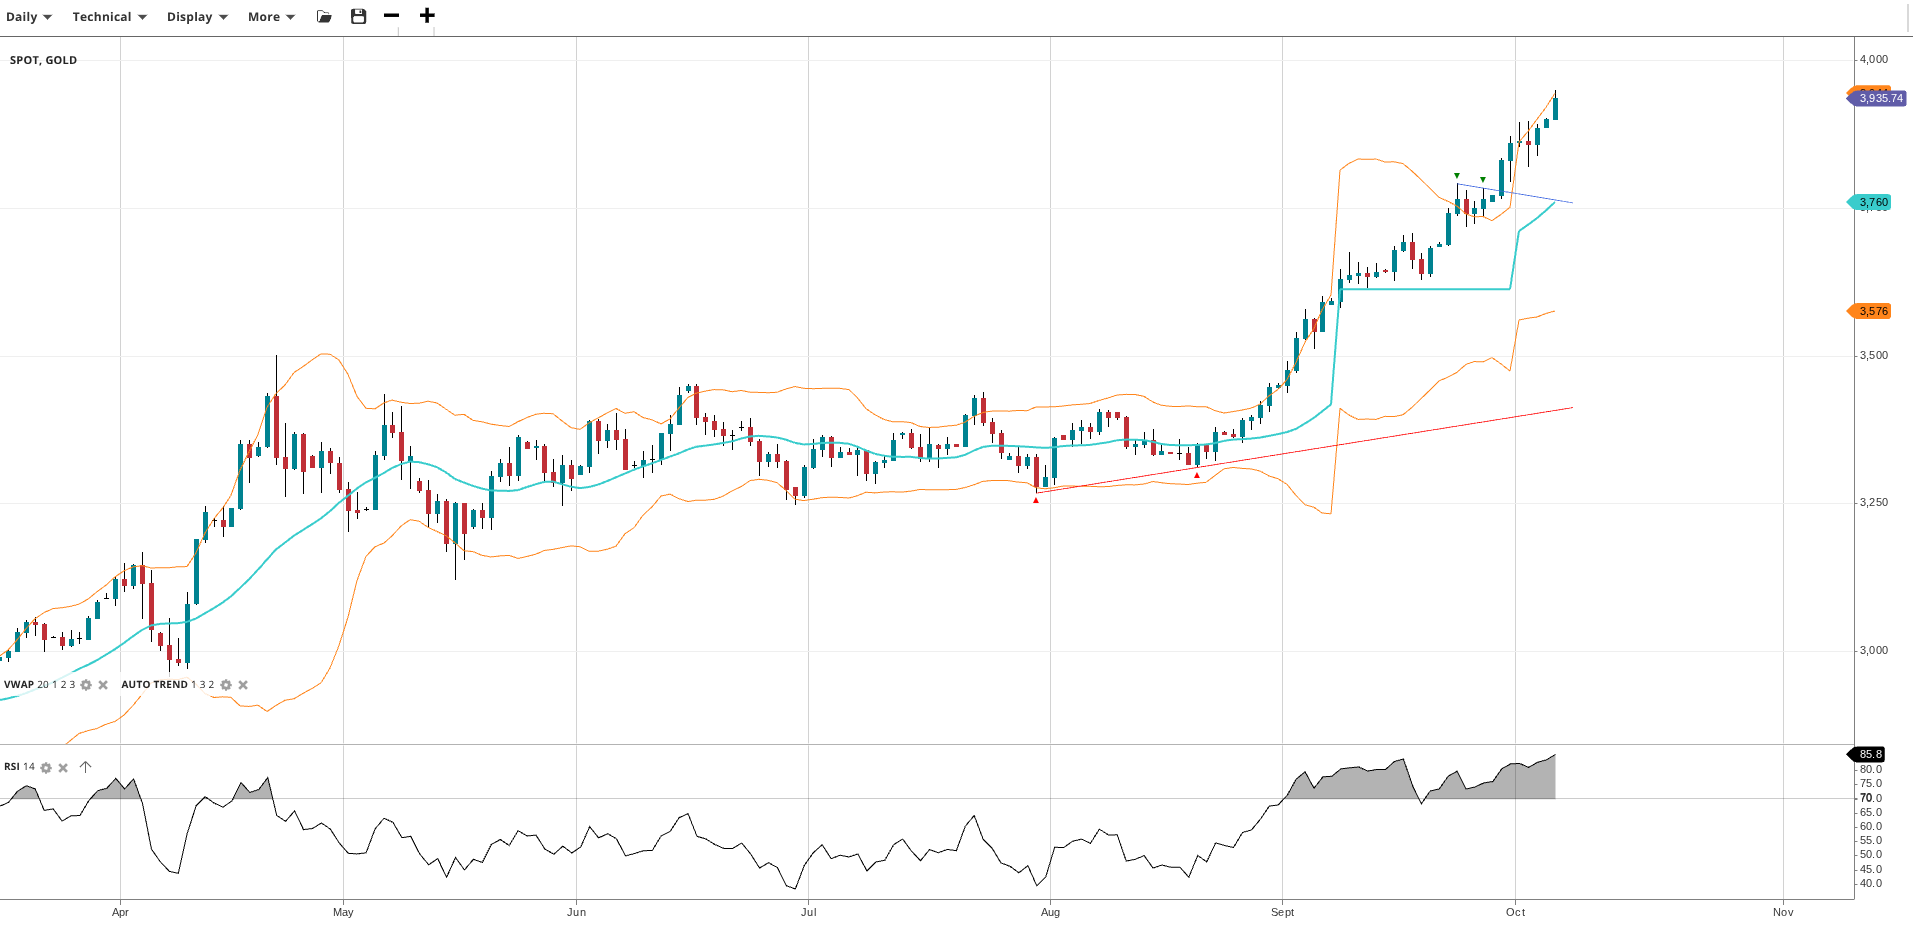This screenshot has width=1913, height=927.
Task: Remove the AUTO TREND indicator
Action: pyautogui.click(x=243, y=685)
